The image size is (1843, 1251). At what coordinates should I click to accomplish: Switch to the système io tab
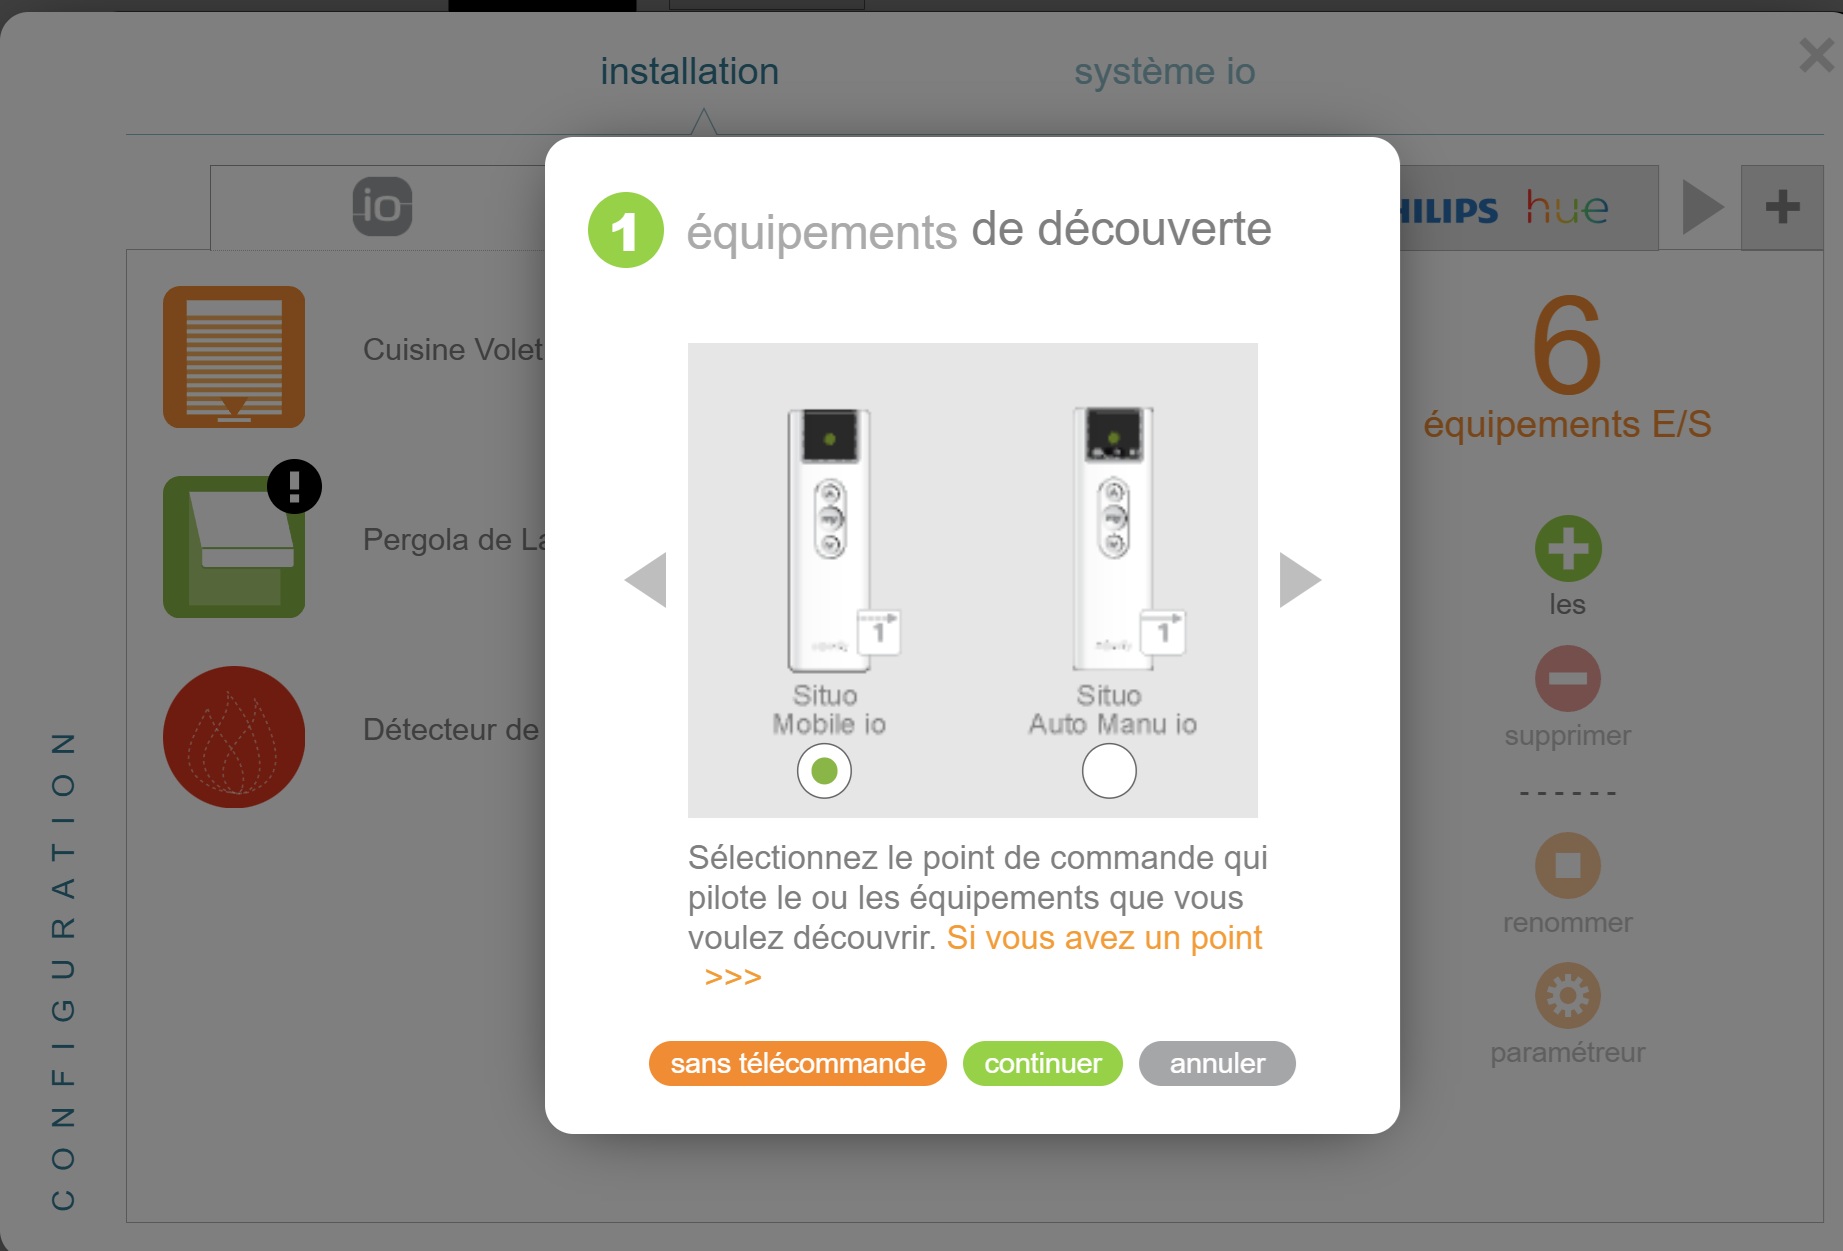[x=1164, y=72]
